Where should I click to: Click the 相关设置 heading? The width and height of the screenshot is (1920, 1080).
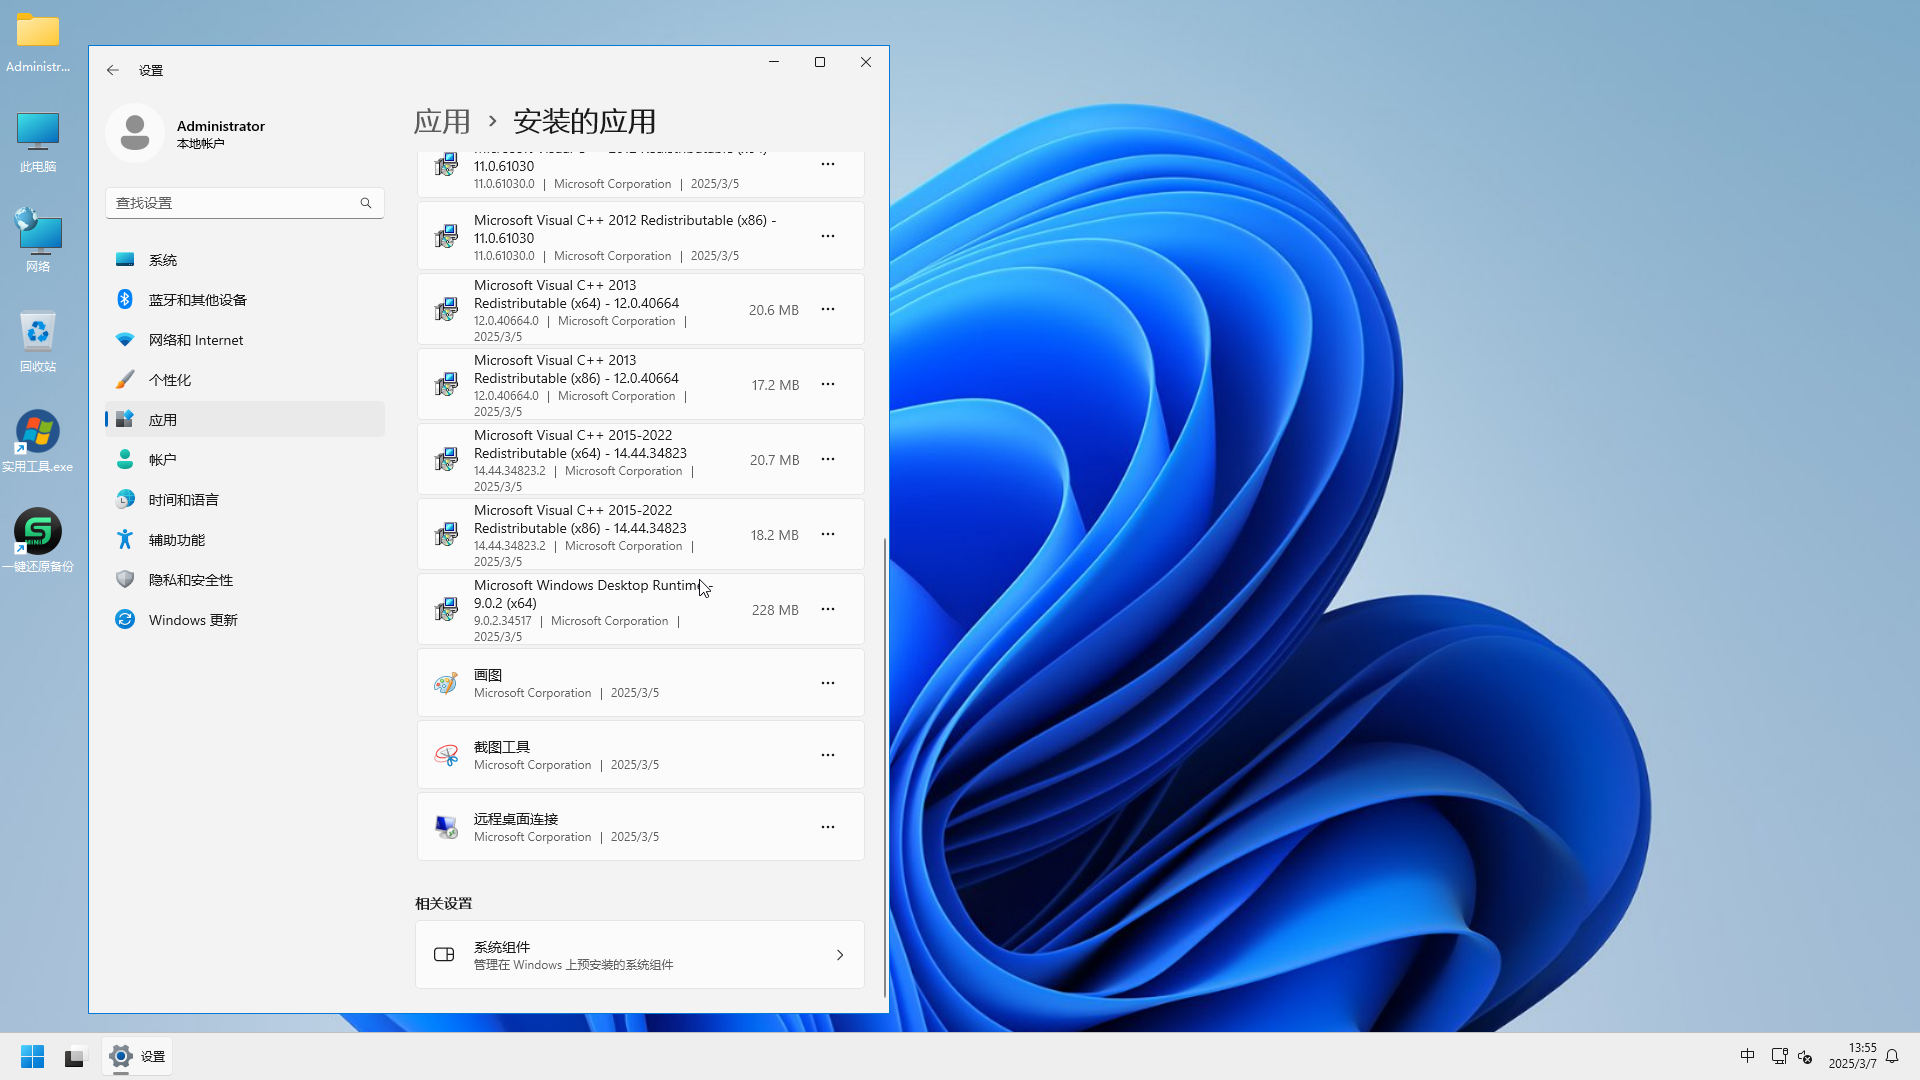pyautogui.click(x=444, y=904)
